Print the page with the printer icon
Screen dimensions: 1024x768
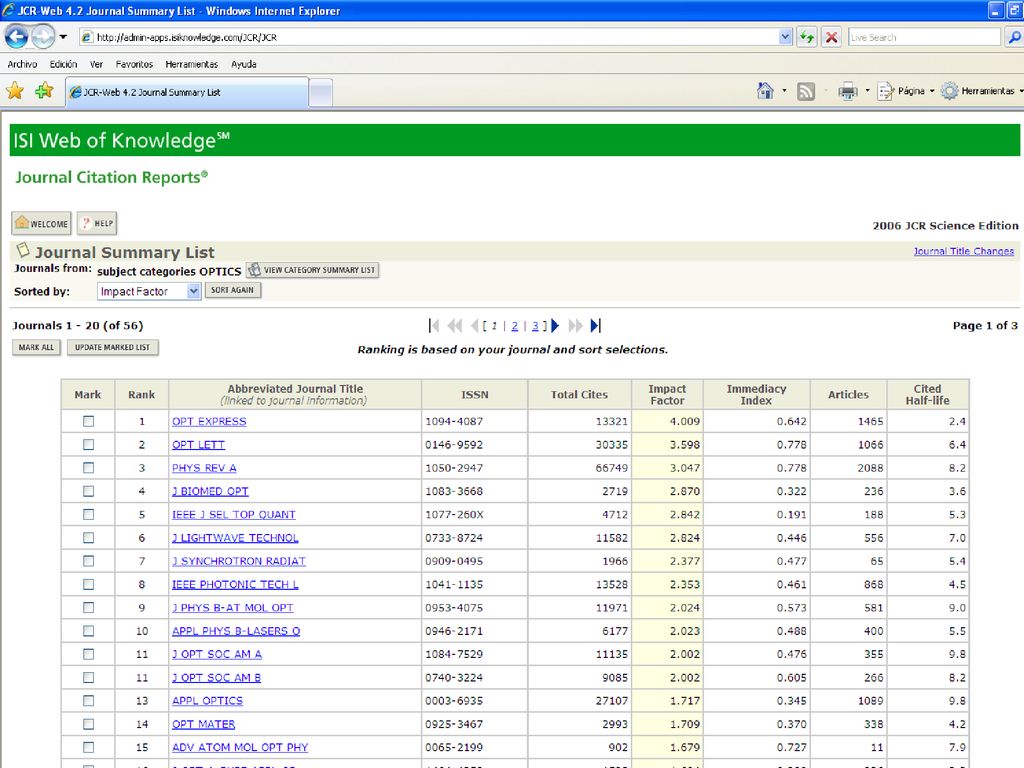pyautogui.click(x=848, y=91)
